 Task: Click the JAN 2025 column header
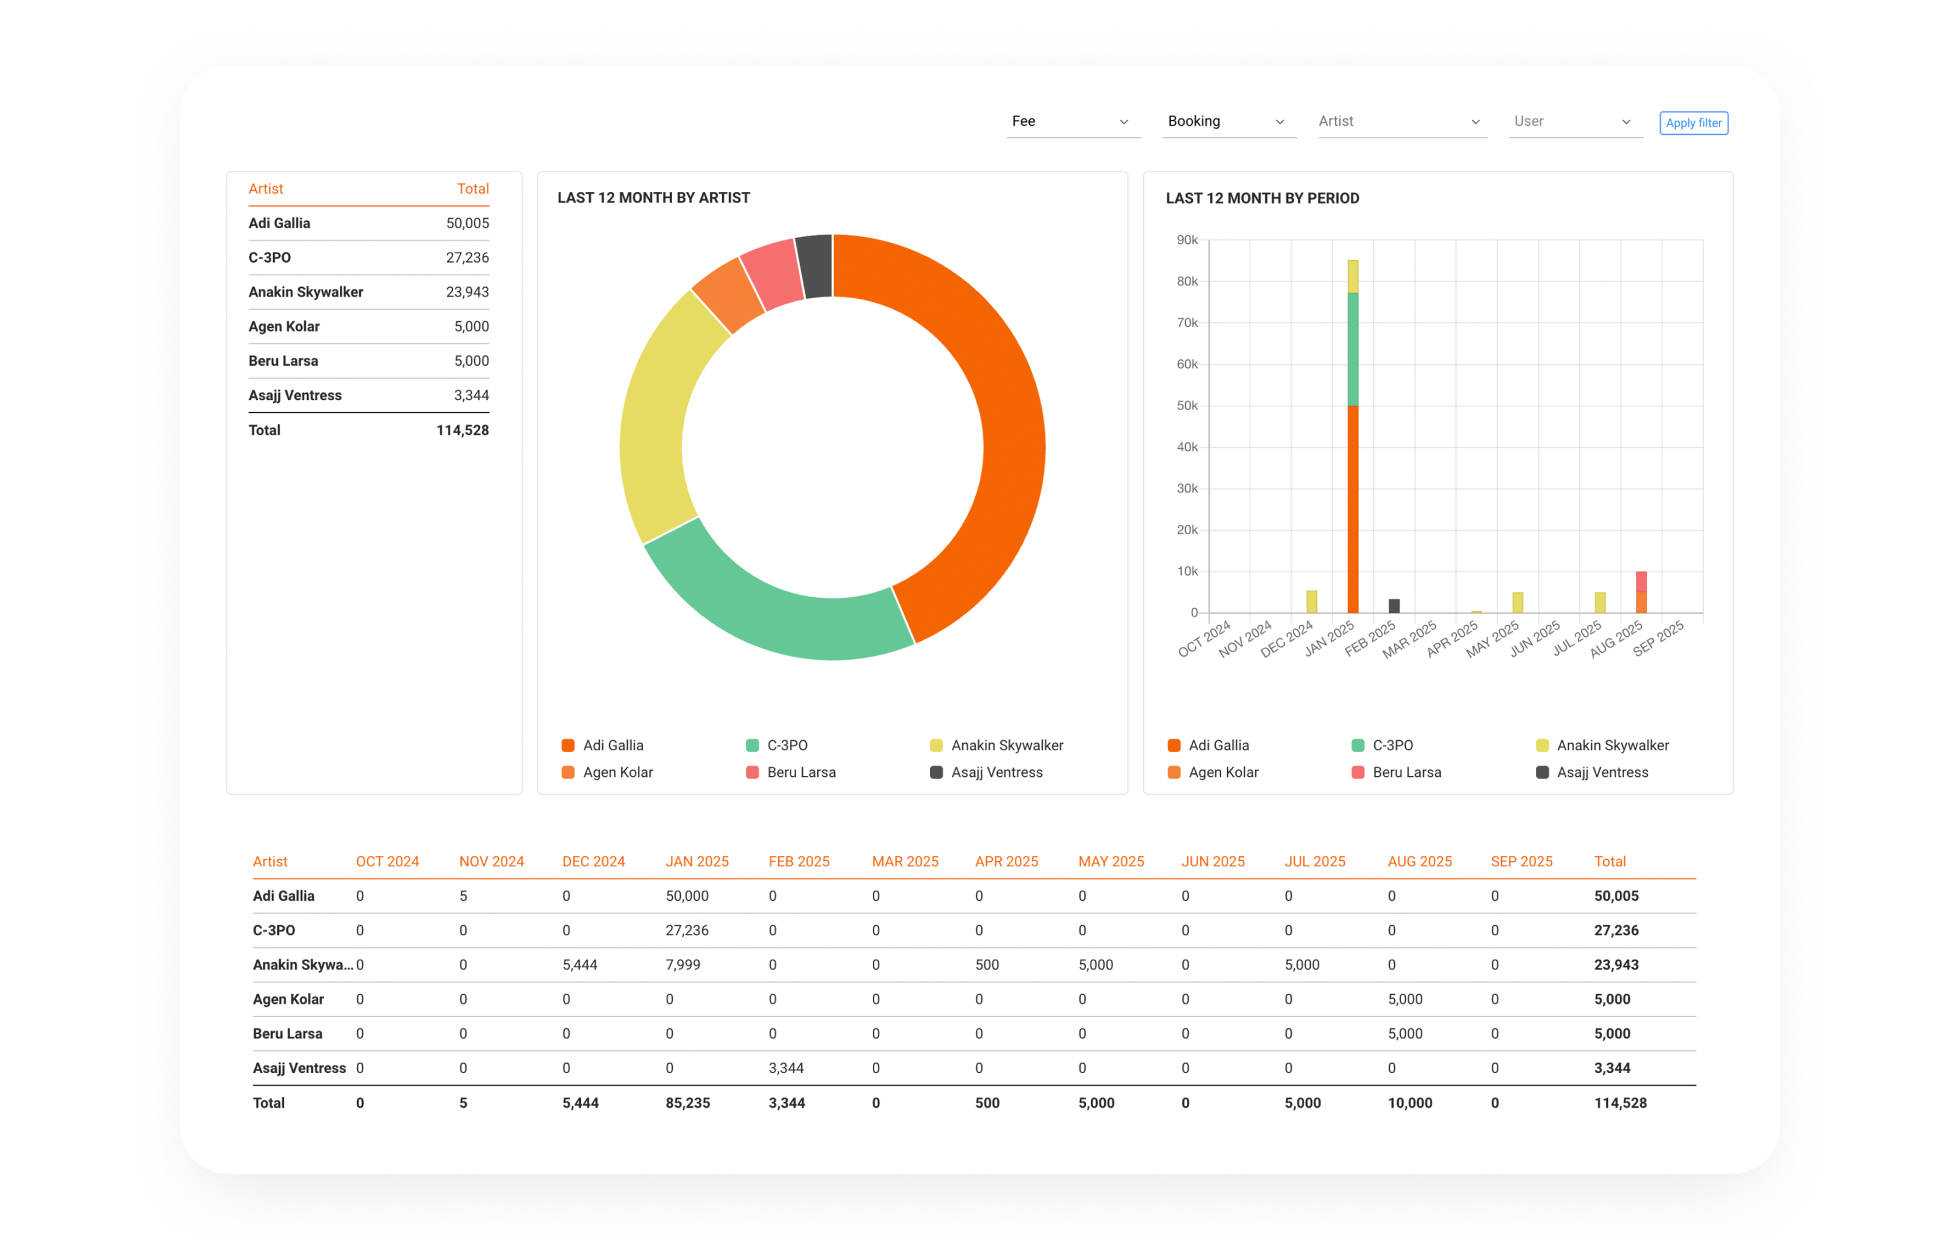pos(697,861)
